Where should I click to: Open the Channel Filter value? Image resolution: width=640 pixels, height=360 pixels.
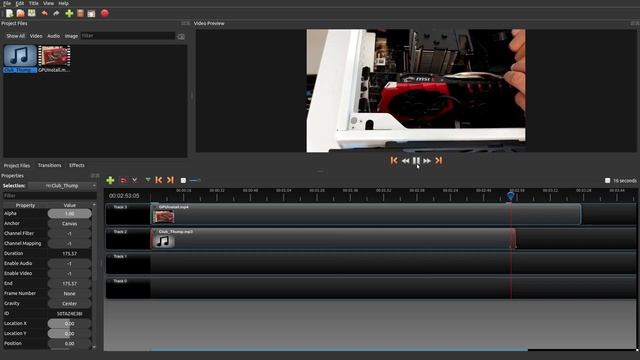point(69,233)
